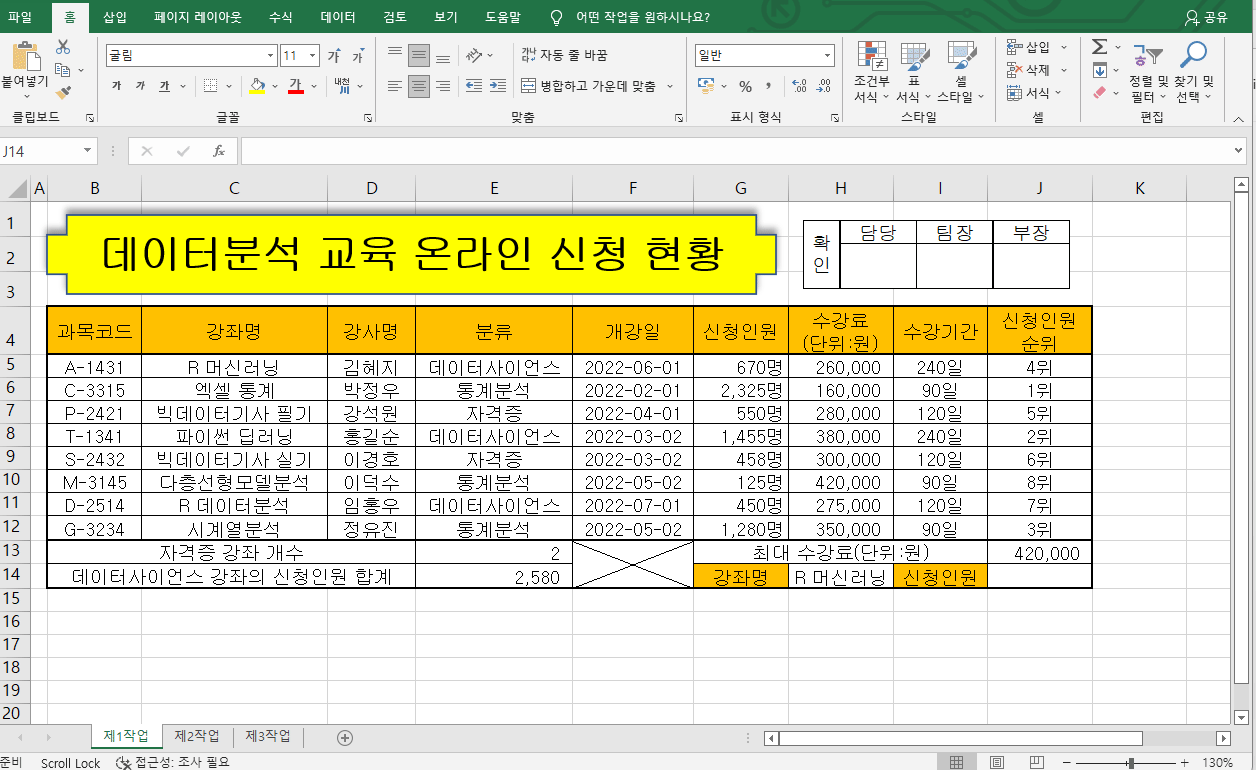Switch to 삽입 ribbon tab

tap(115, 17)
